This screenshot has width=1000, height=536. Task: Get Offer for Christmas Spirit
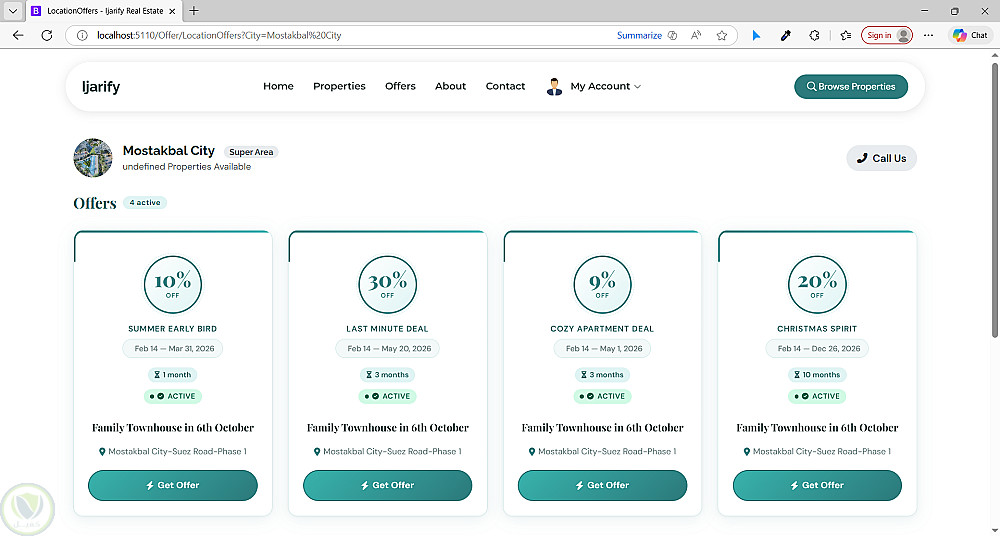[817, 486]
